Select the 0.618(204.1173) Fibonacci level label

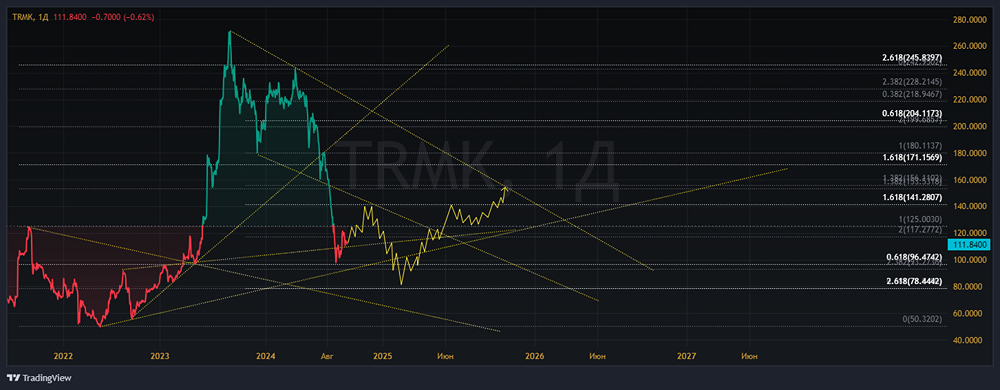click(x=912, y=113)
